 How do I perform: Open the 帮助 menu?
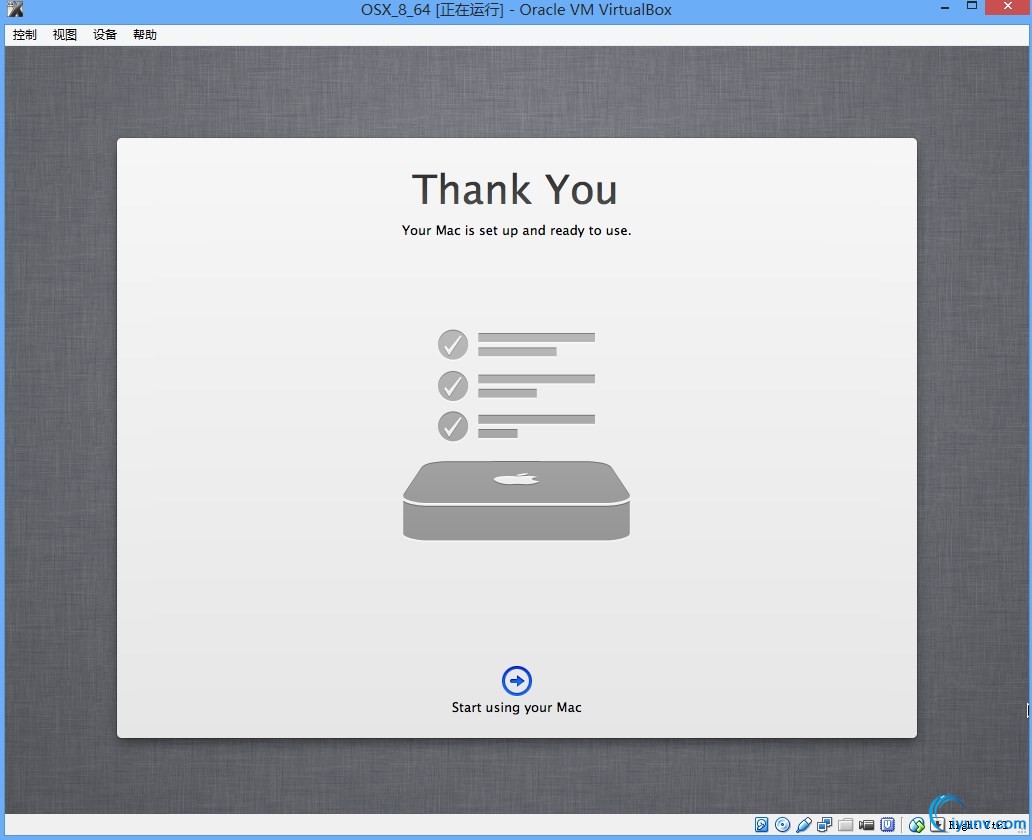tap(145, 35)
